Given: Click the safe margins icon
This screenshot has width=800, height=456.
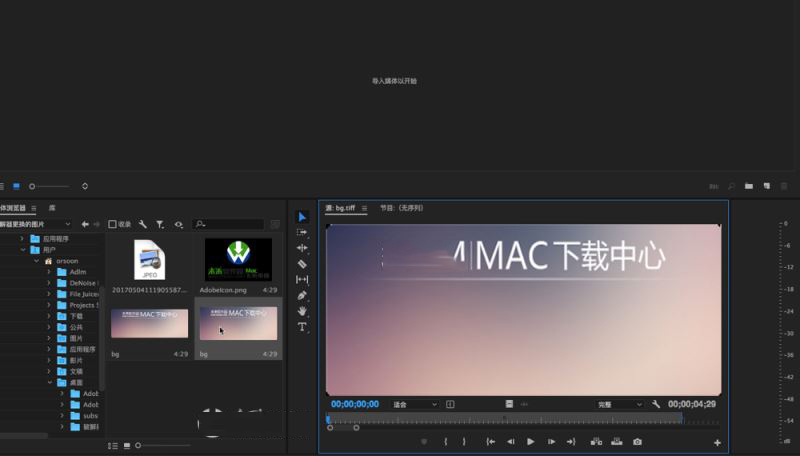Looking at the screenshot, I should [x=450, y=404].
